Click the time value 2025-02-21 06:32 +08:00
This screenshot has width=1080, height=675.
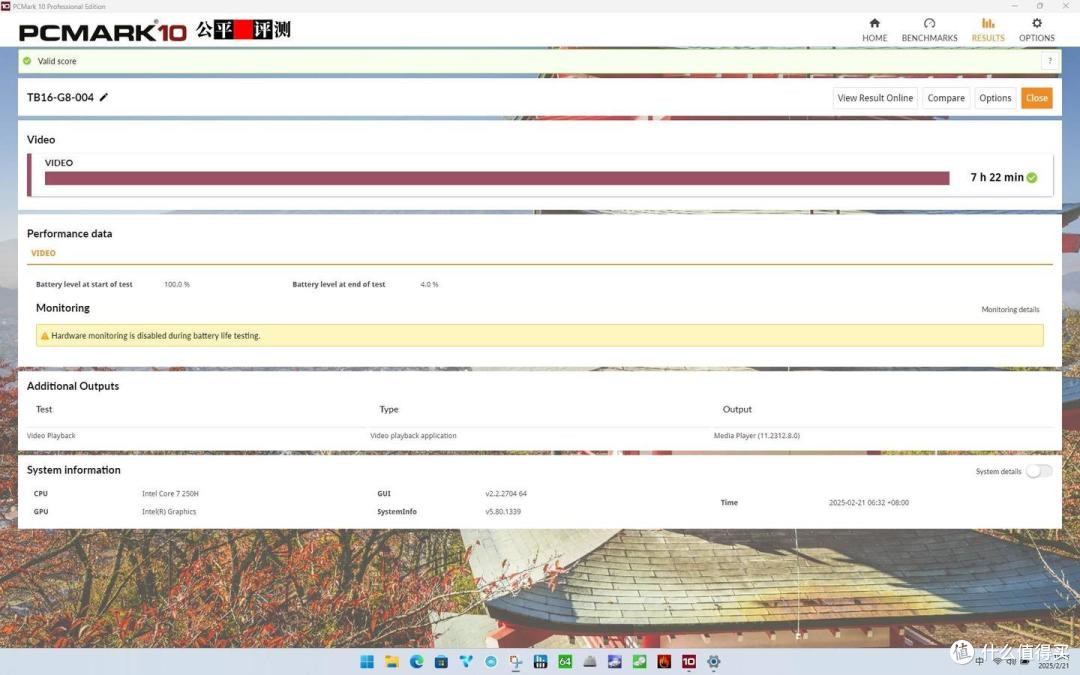pyautogui.click(x=869, y=503)
